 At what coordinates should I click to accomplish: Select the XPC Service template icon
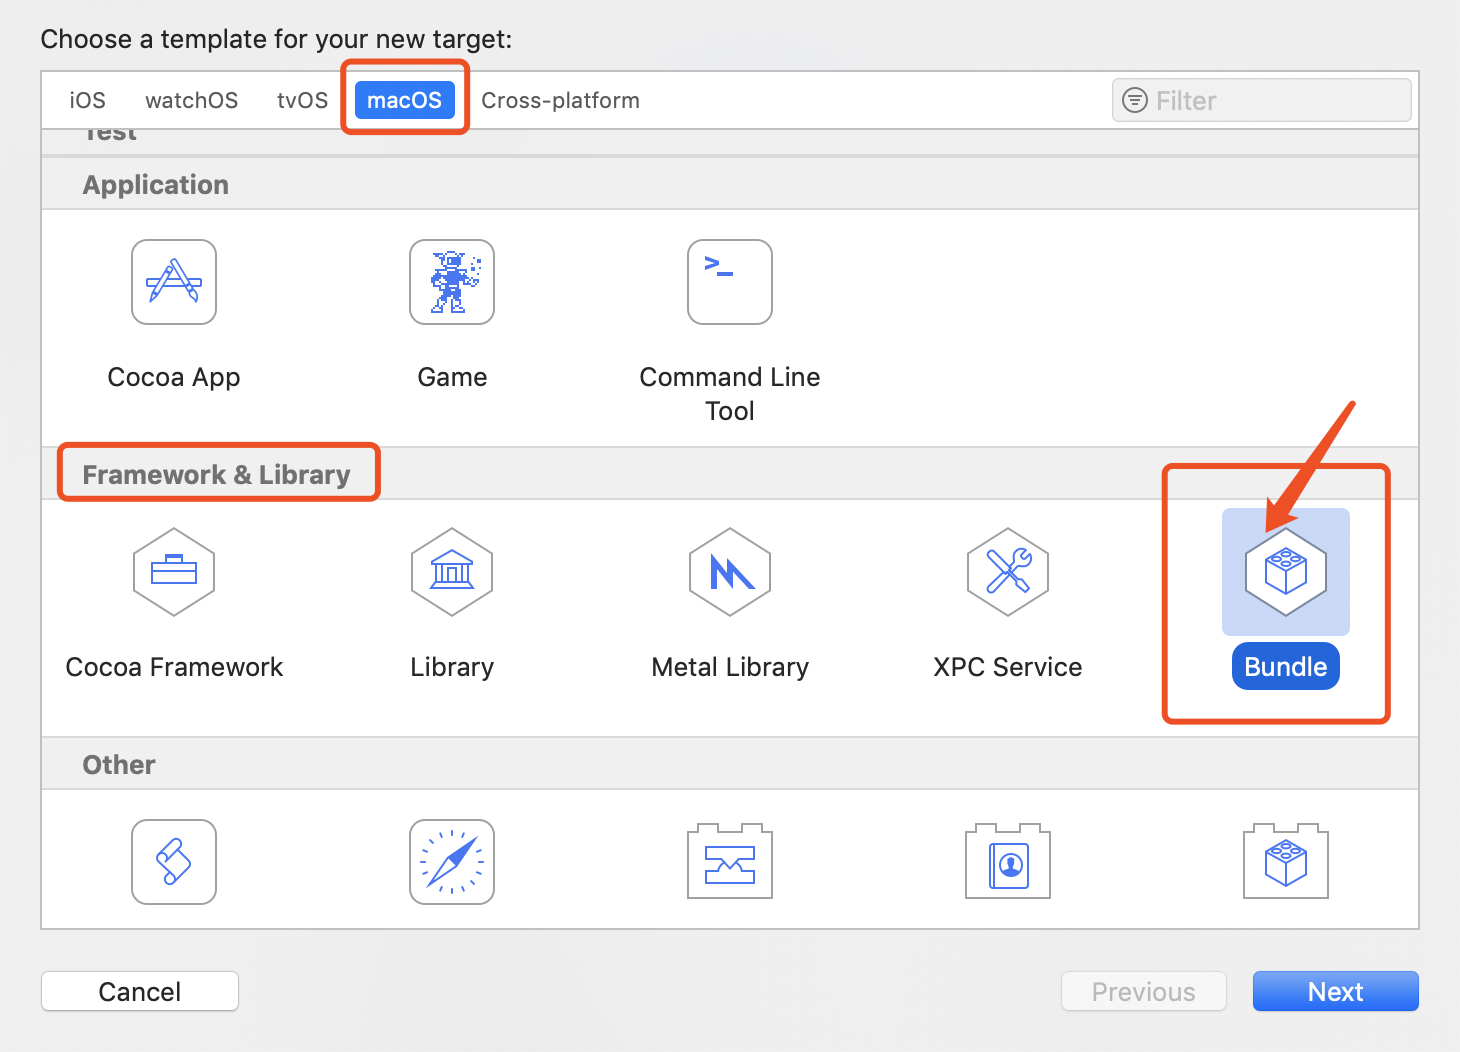[1008, 572]
